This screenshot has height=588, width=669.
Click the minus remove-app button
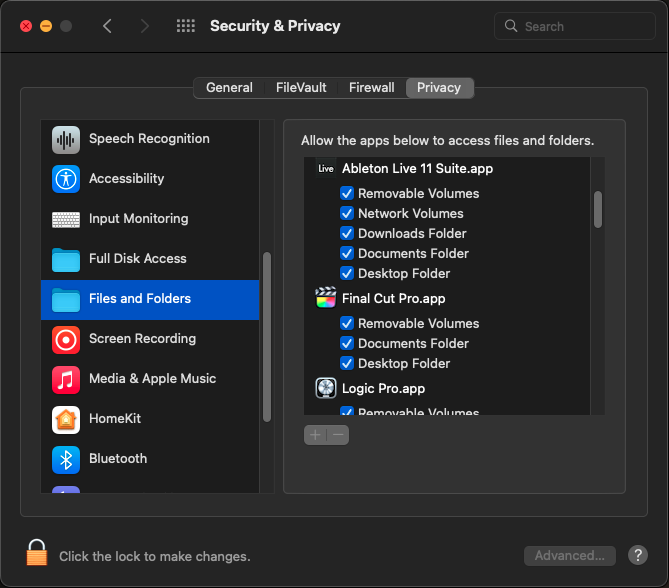(x=338, y=435)
